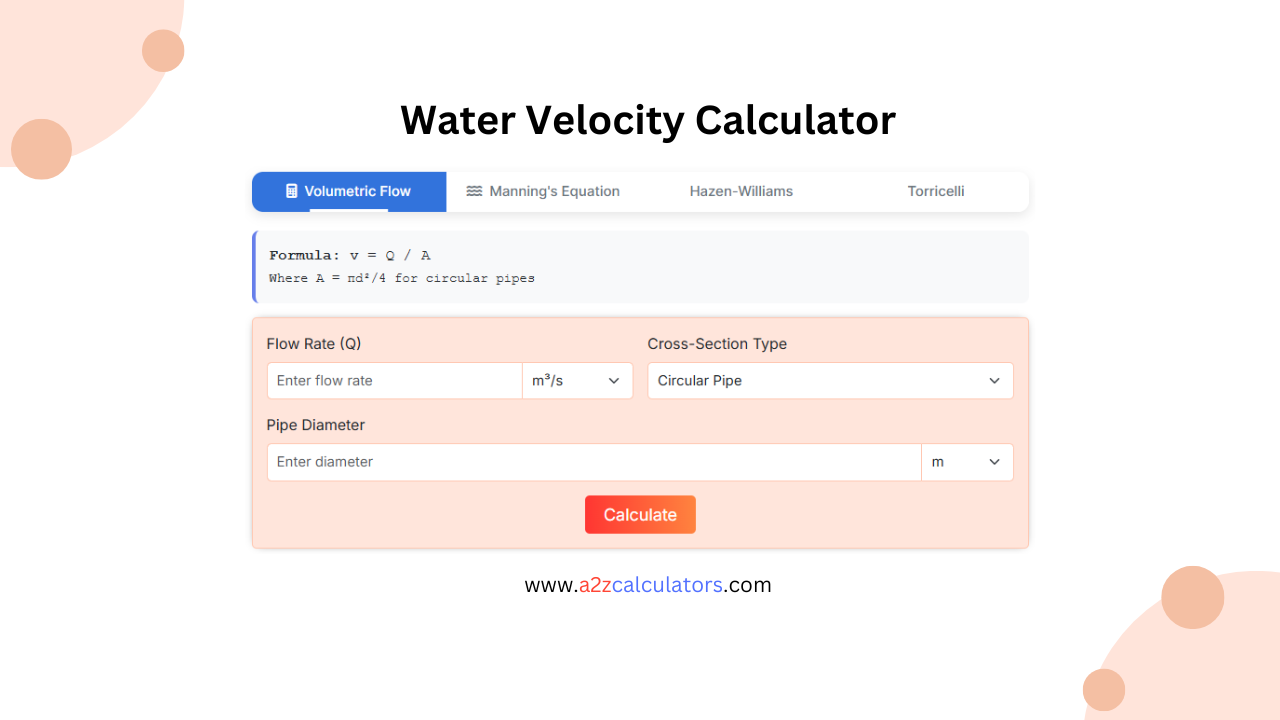This screenshot has height=720, width=1280.
Task: Click the waves icon beside Manning's Equation
Action: [x=474, y=191]
